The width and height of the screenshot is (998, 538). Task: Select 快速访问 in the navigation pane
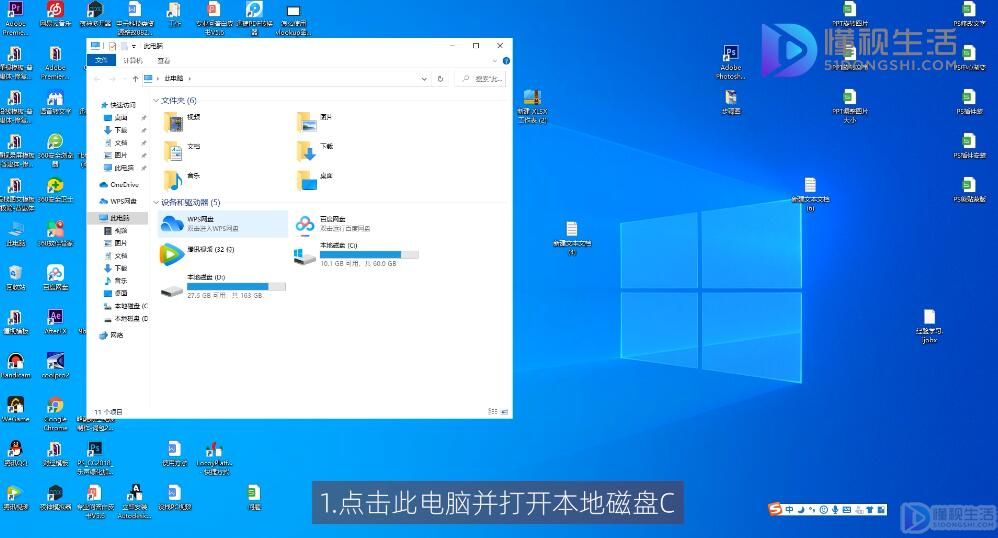(118, 105)
